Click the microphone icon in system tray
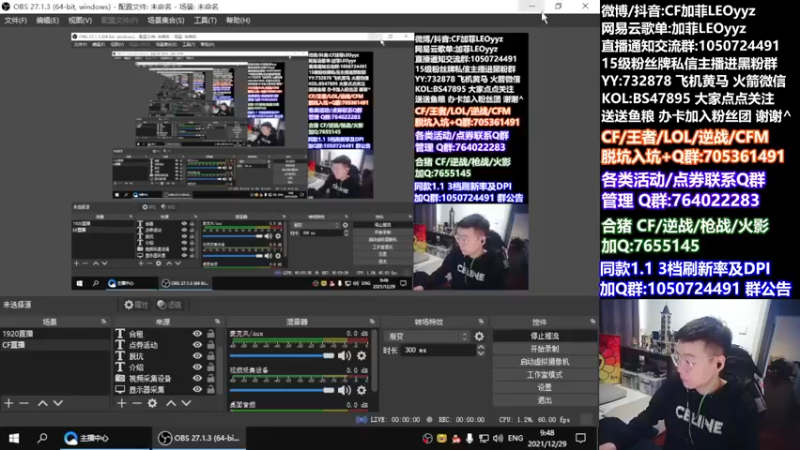This screenshot has width=800, height=450. pos(469,438)
